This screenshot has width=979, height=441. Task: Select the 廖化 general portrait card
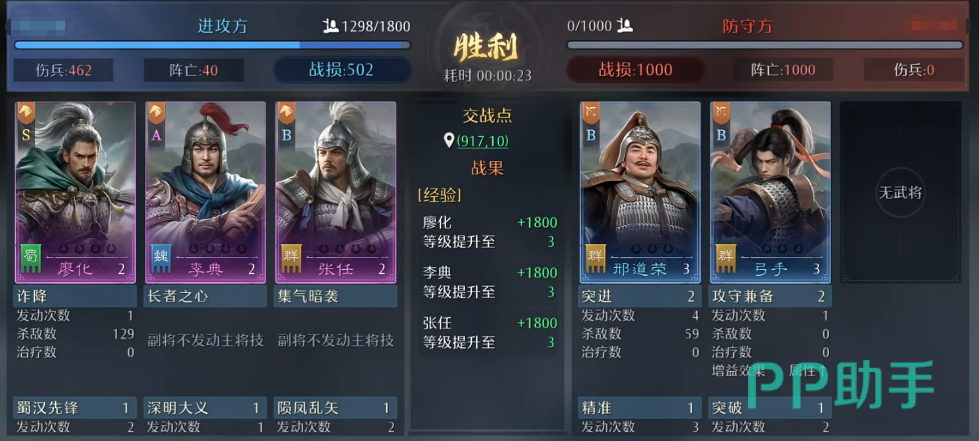[x=75, y=192]
